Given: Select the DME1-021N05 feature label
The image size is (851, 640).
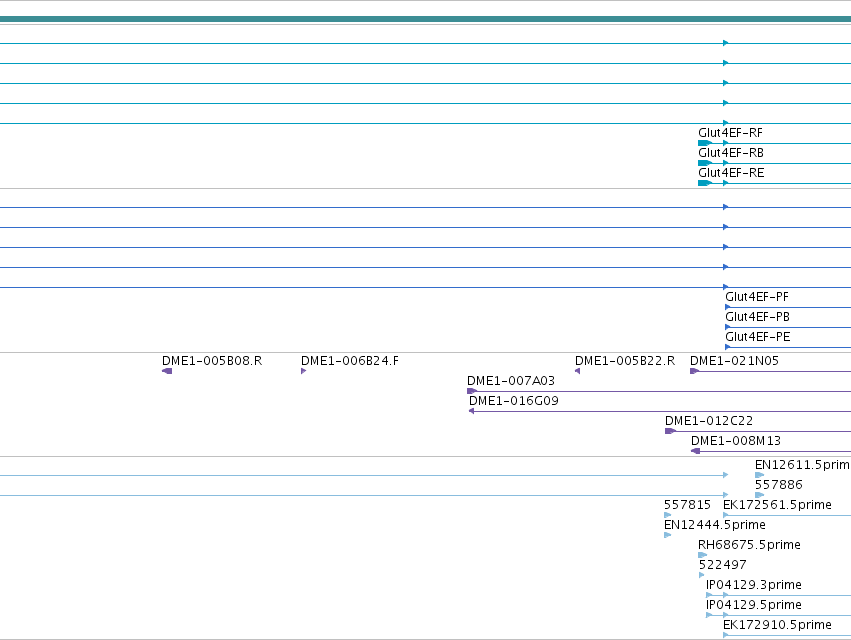Looking at the screenshot, I should [734, 361].
